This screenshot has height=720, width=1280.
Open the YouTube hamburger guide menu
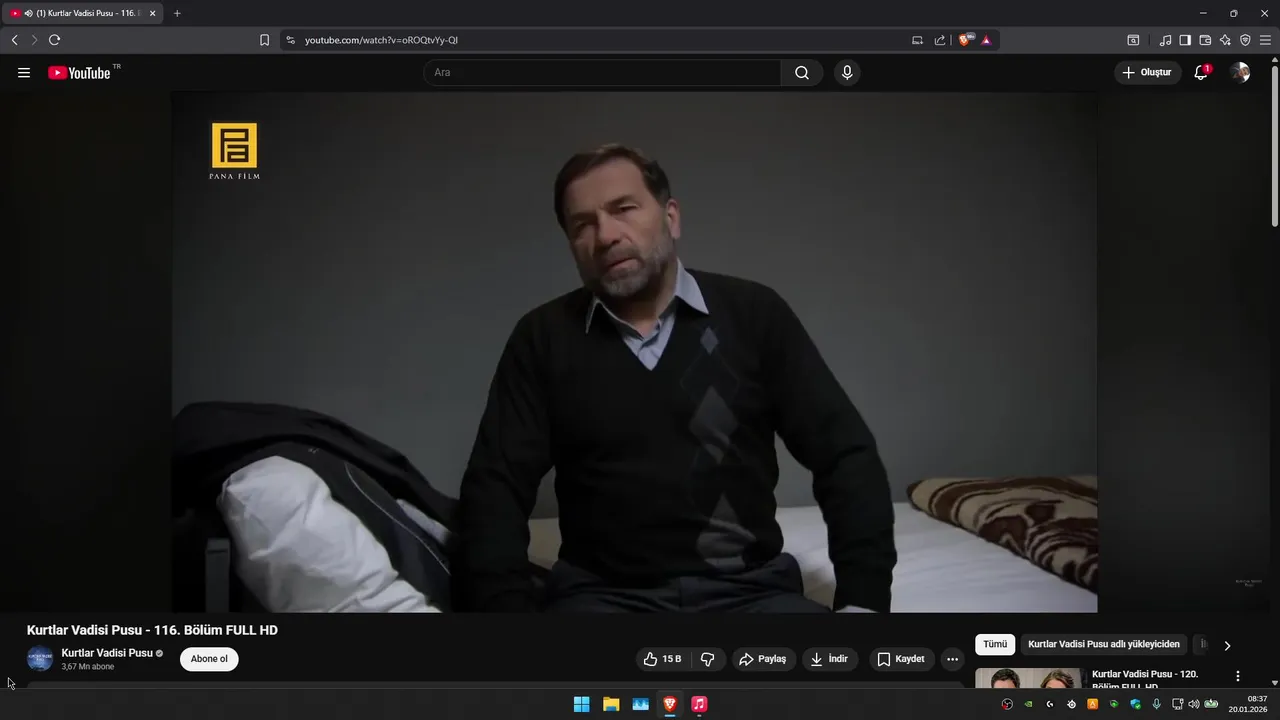pos(24,73)
